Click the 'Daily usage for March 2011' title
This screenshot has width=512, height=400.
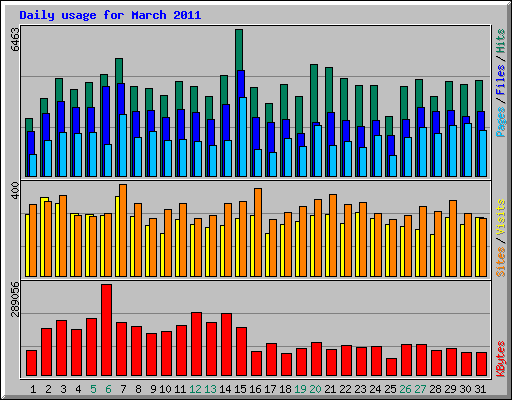point(110,15)
